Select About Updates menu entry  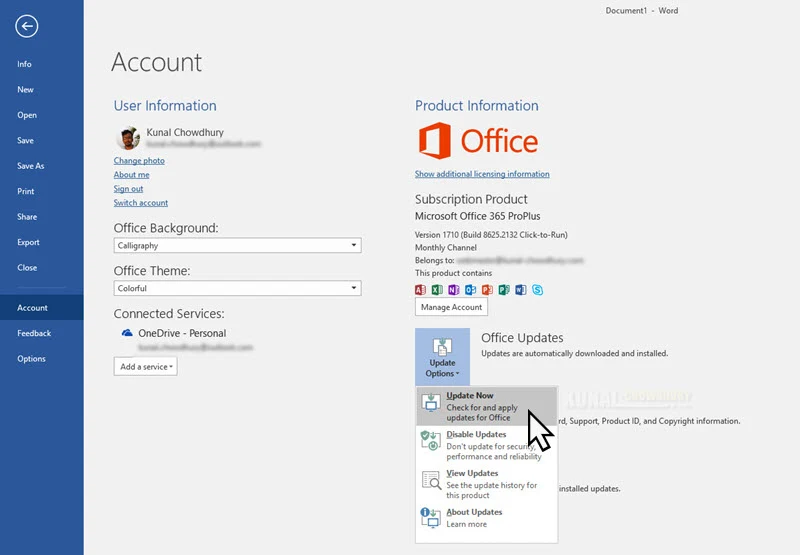coord(486,518)
